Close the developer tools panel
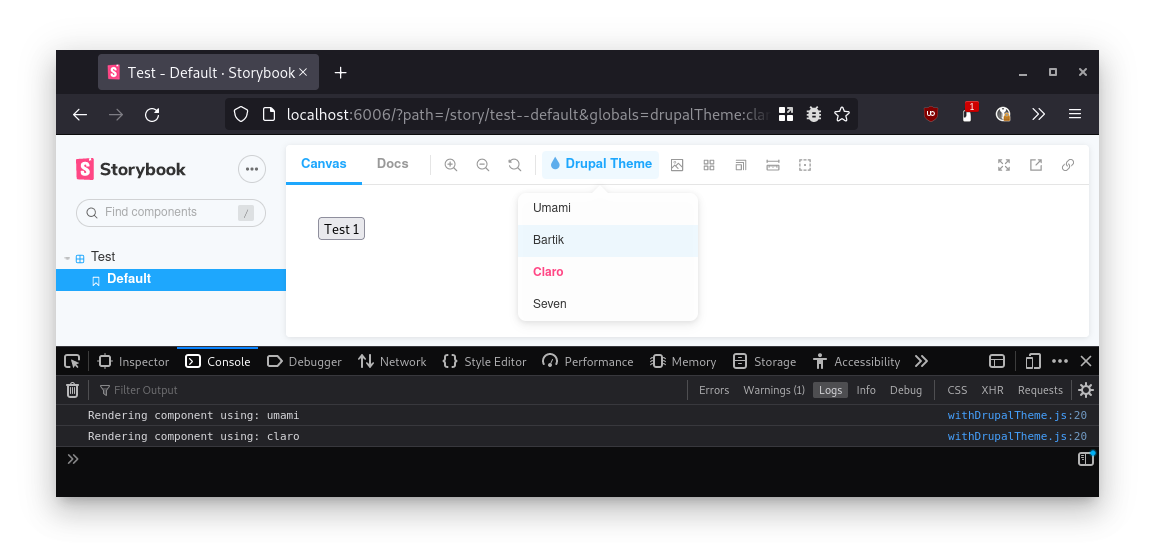This screenshot has width=1155, height=559. (1086, 361)
